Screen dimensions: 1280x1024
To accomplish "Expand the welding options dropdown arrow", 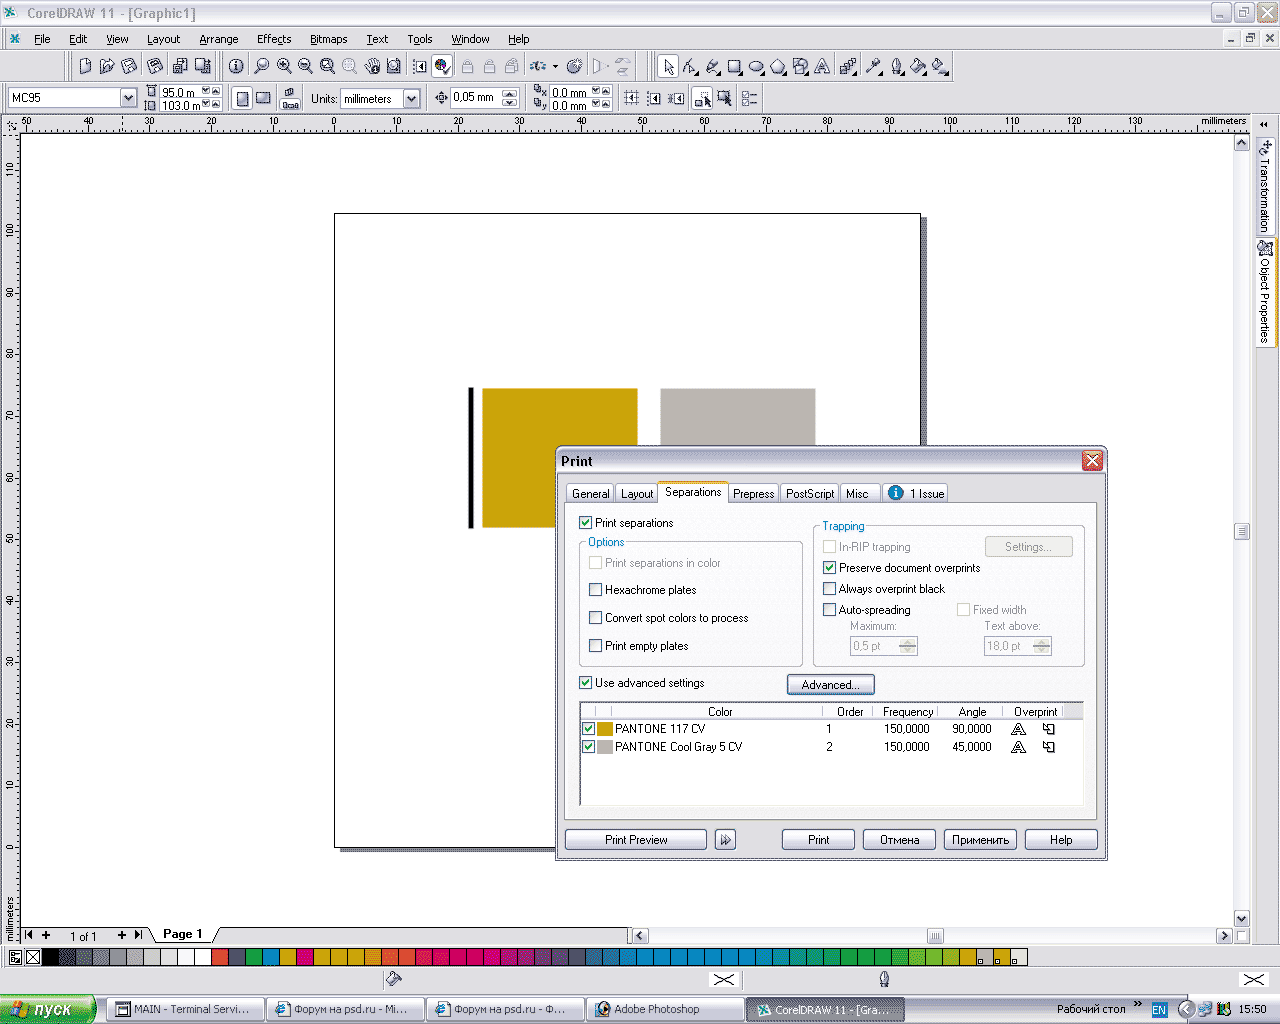I will pyautogui.click(x=555, y=67).
